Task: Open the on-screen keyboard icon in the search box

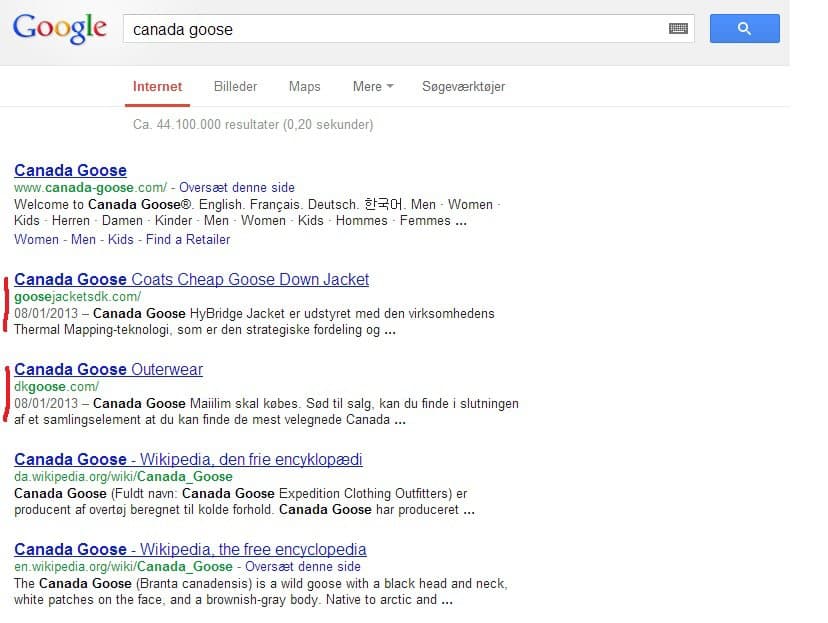Action: pyautogui.click(x=678, y=29)
